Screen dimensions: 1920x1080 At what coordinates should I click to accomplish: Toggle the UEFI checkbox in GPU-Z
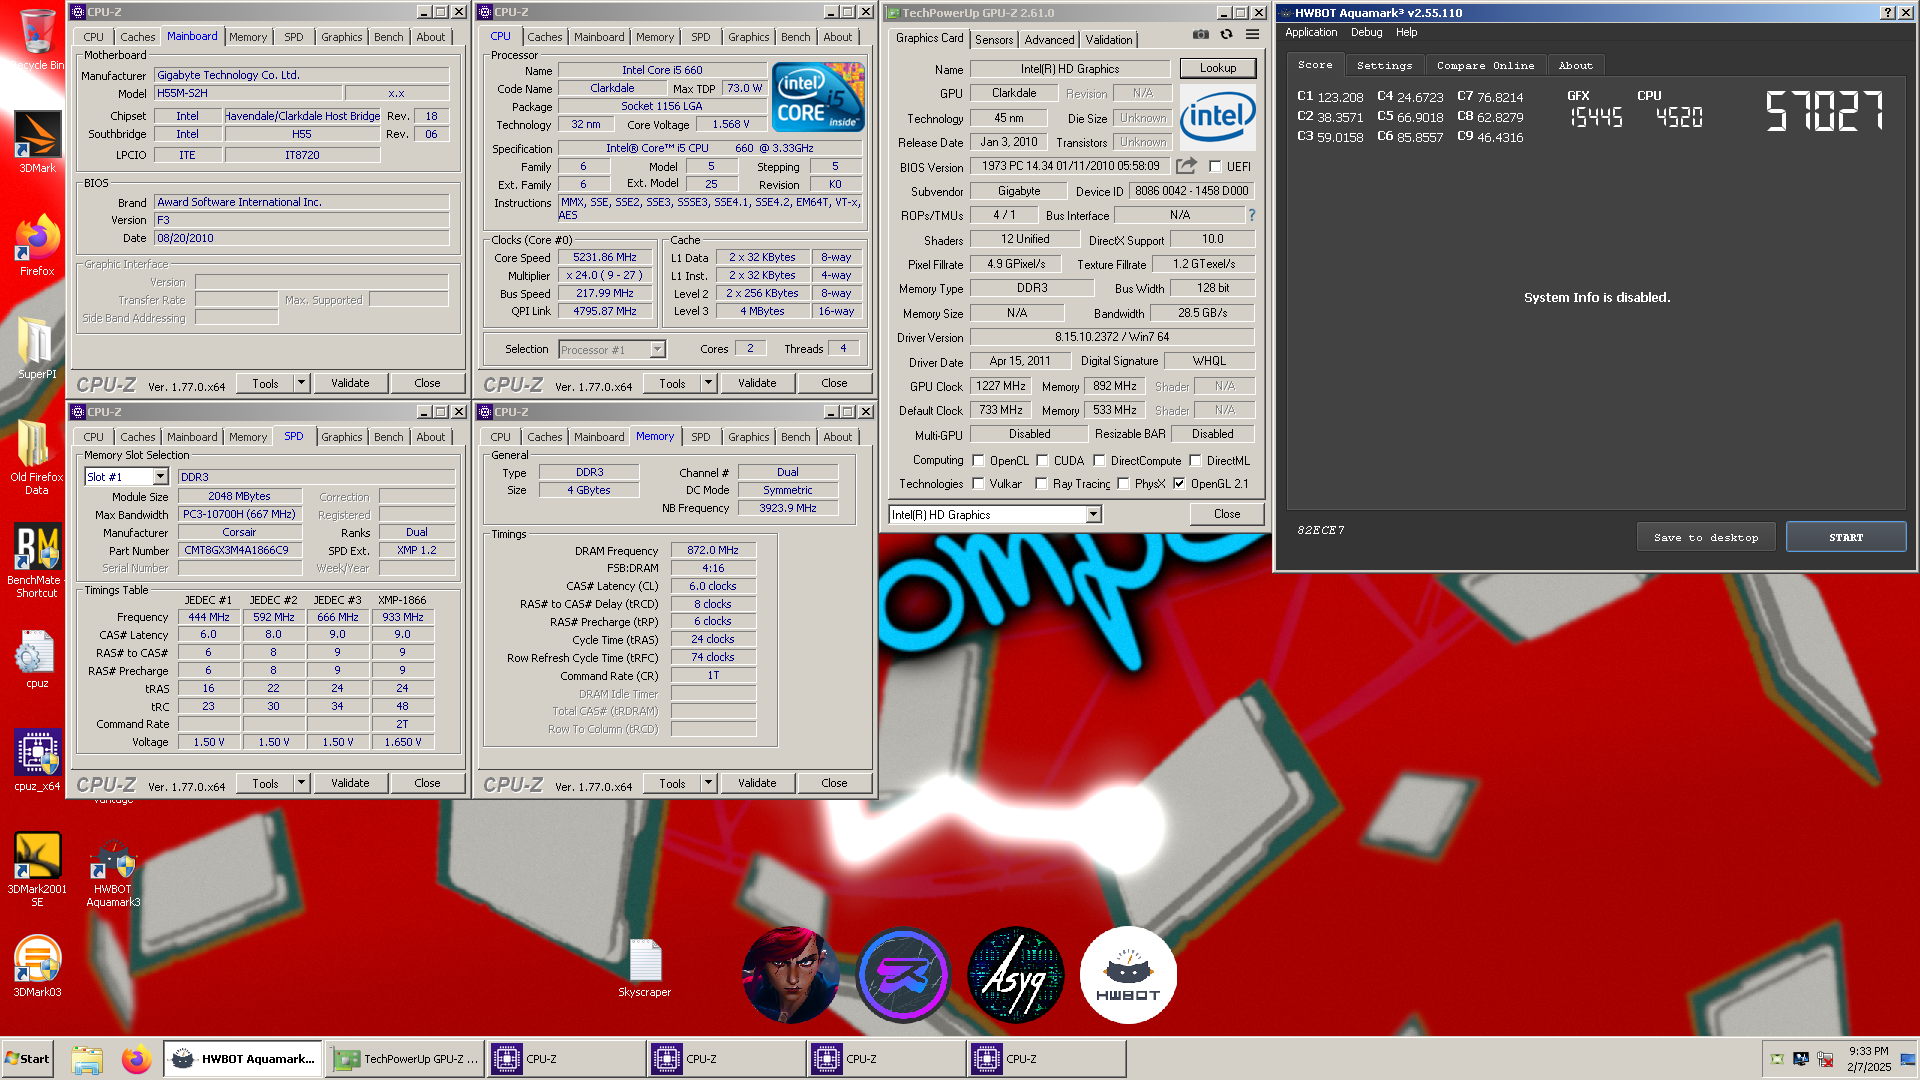pyautogui.click(x=1215, y=167)
